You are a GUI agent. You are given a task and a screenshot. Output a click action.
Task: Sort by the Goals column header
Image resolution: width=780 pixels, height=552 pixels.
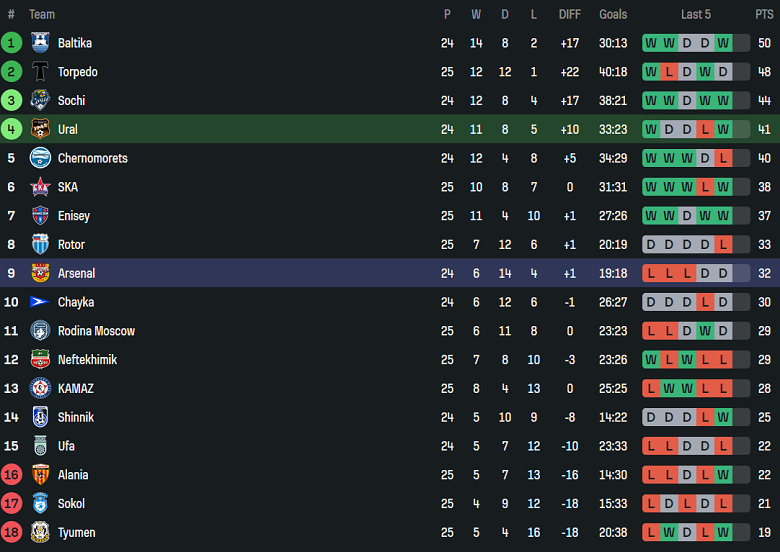(x=613, y=14)
